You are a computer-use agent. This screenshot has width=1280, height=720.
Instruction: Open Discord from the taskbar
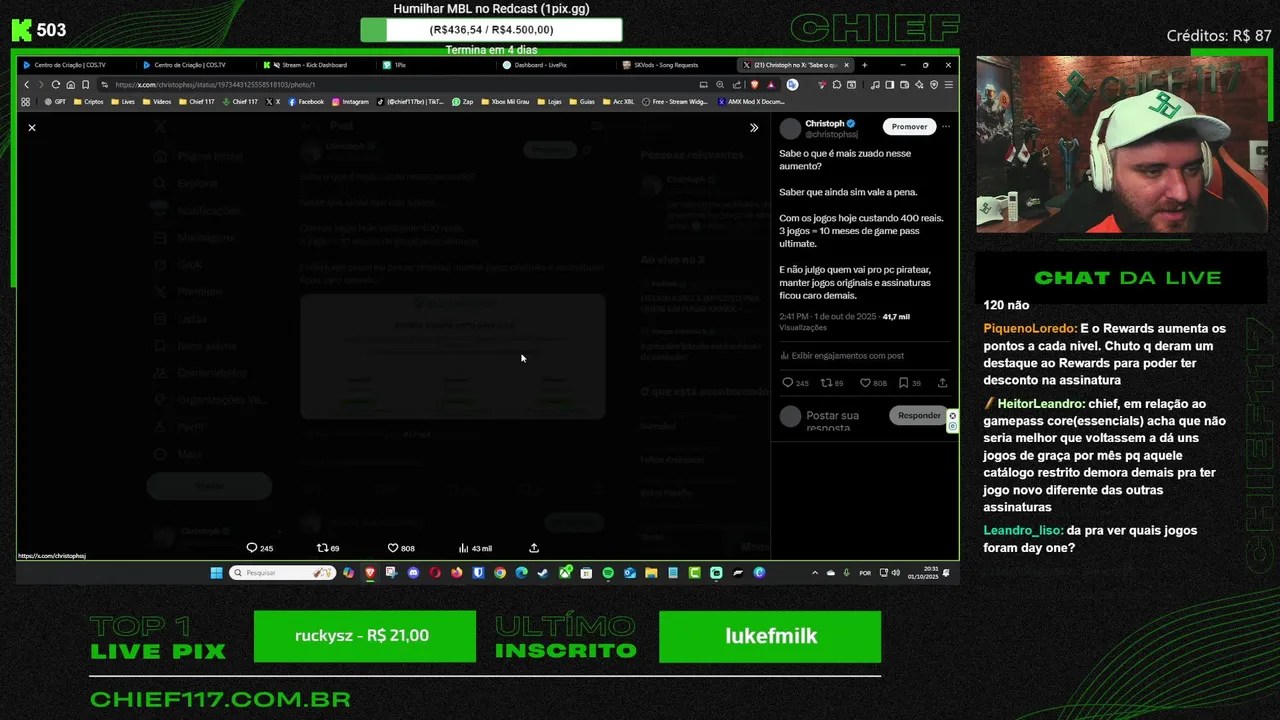click(413, 573)
